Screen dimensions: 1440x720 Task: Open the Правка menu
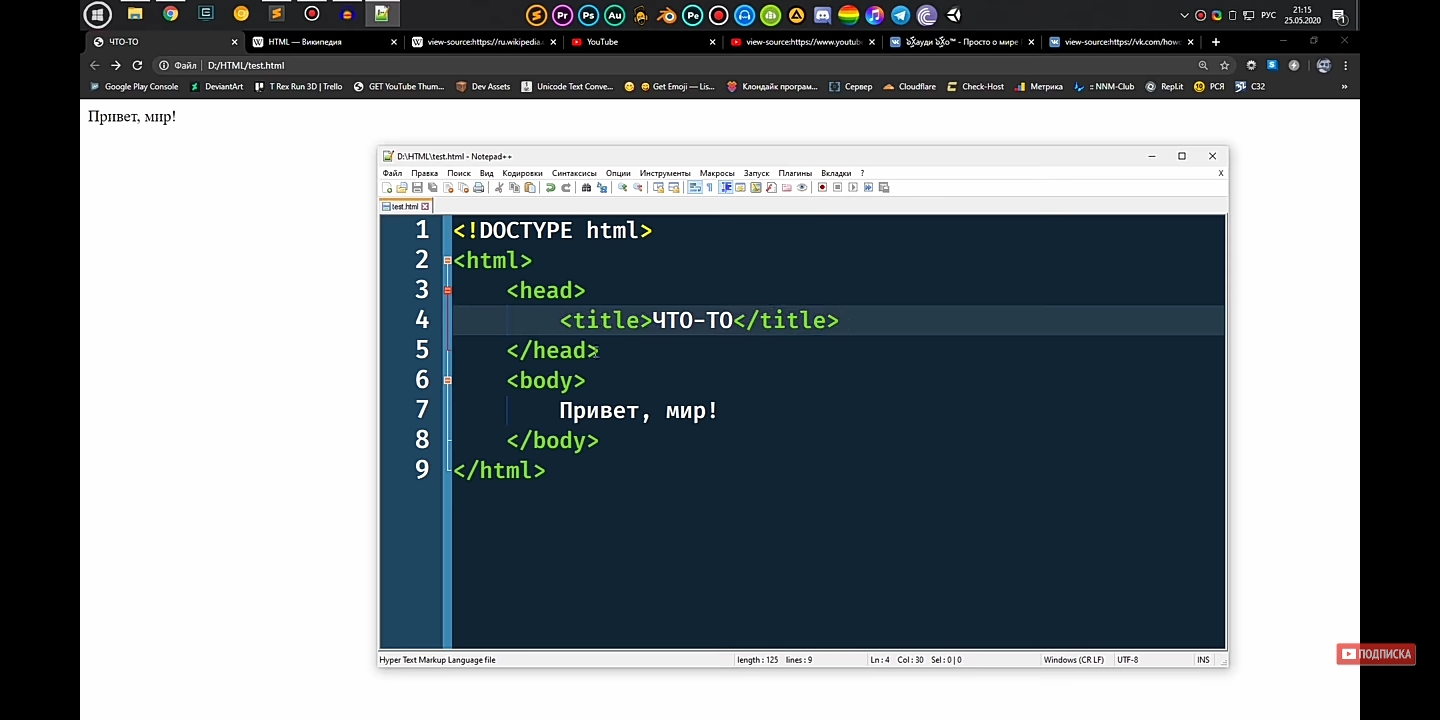pos(424,173)
